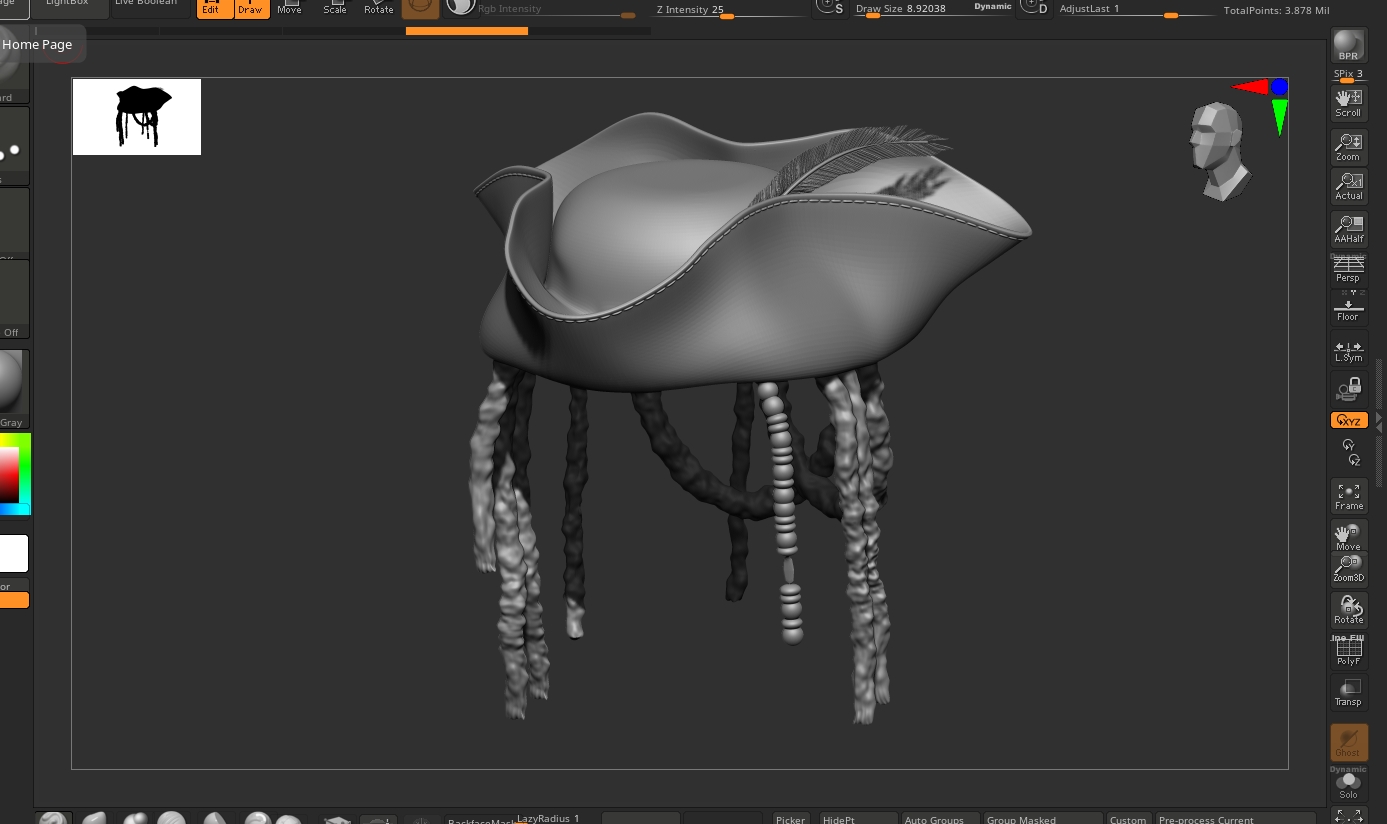Viewport: 1387px width, 824px height.
Task: Select the Scroll canvas tool
Action: point(1348,103)
